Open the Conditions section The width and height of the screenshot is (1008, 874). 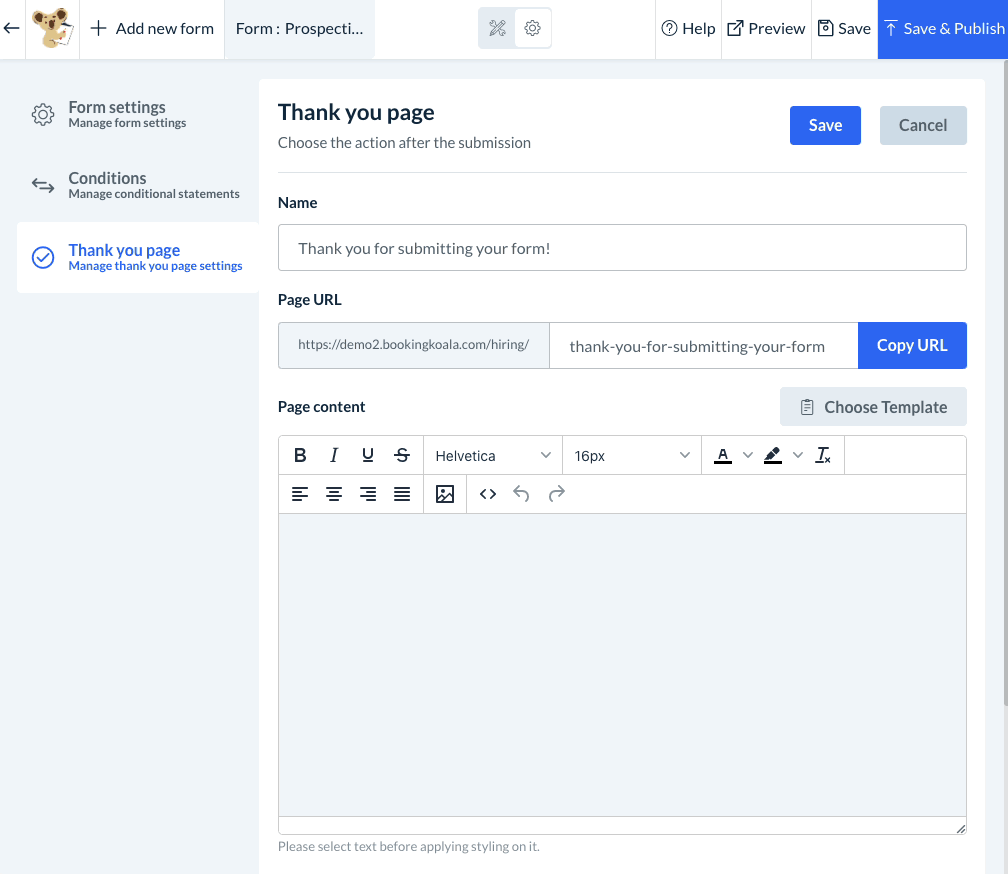(x=138, y=186)
